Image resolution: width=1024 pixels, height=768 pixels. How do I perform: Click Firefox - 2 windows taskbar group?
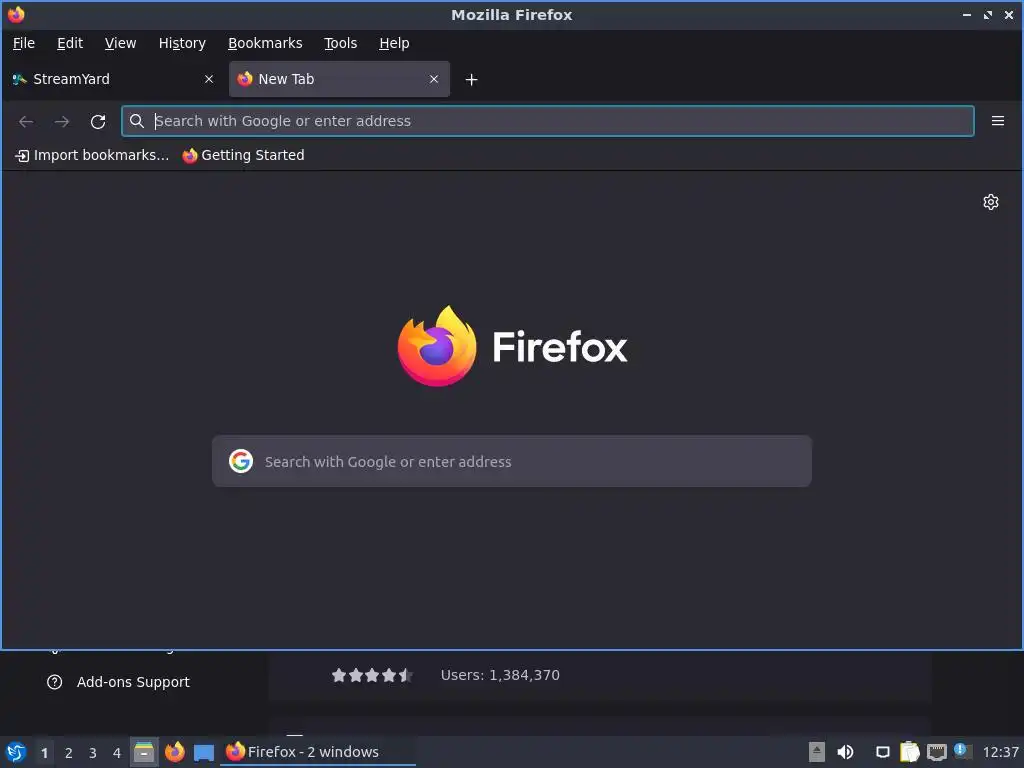click(317, 752)
